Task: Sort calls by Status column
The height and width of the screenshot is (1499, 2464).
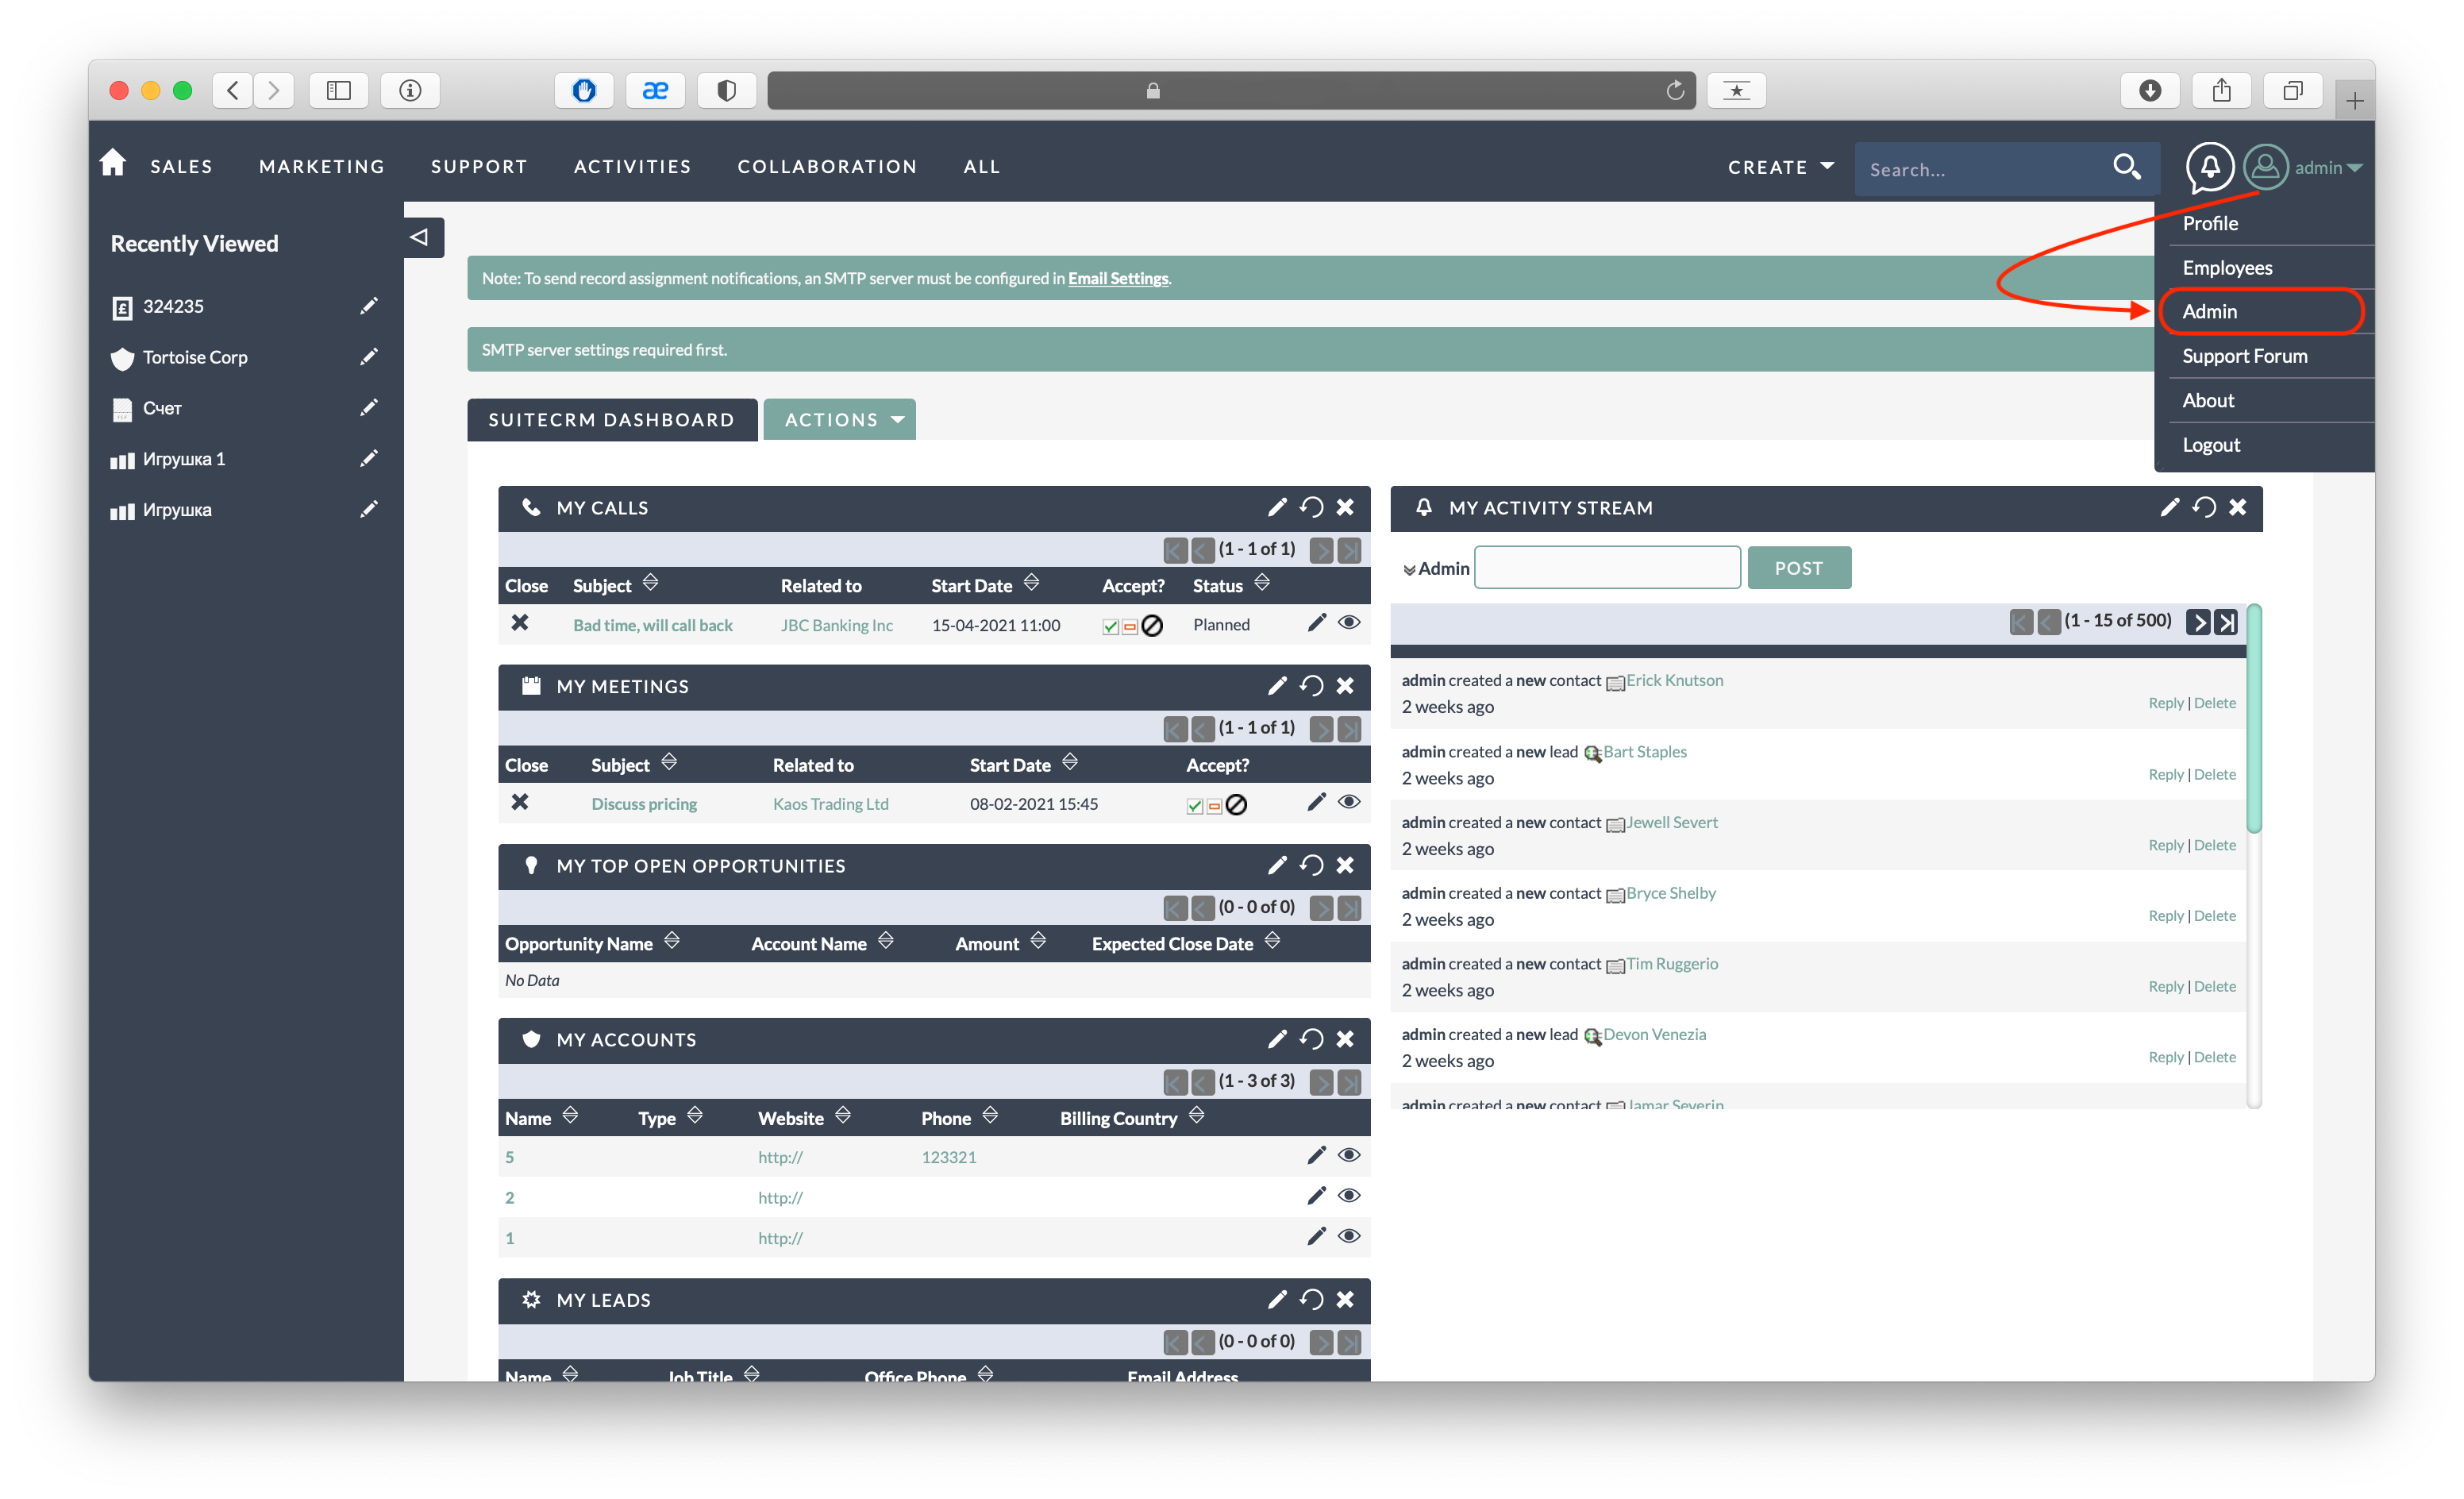Action: (x=1261, y=582)
